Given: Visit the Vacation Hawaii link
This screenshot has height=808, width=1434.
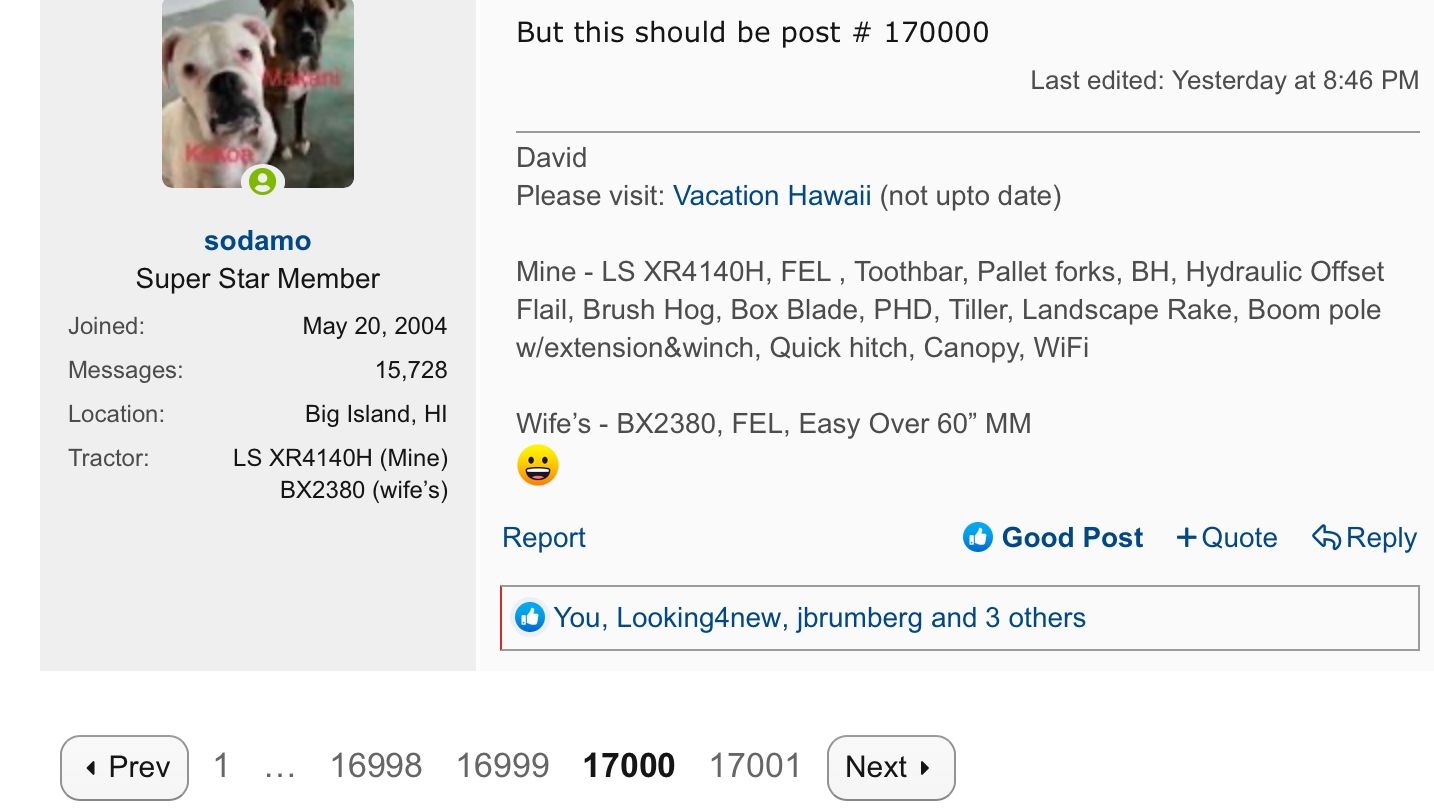Looking at the screenshot, I should coord(772,195).
